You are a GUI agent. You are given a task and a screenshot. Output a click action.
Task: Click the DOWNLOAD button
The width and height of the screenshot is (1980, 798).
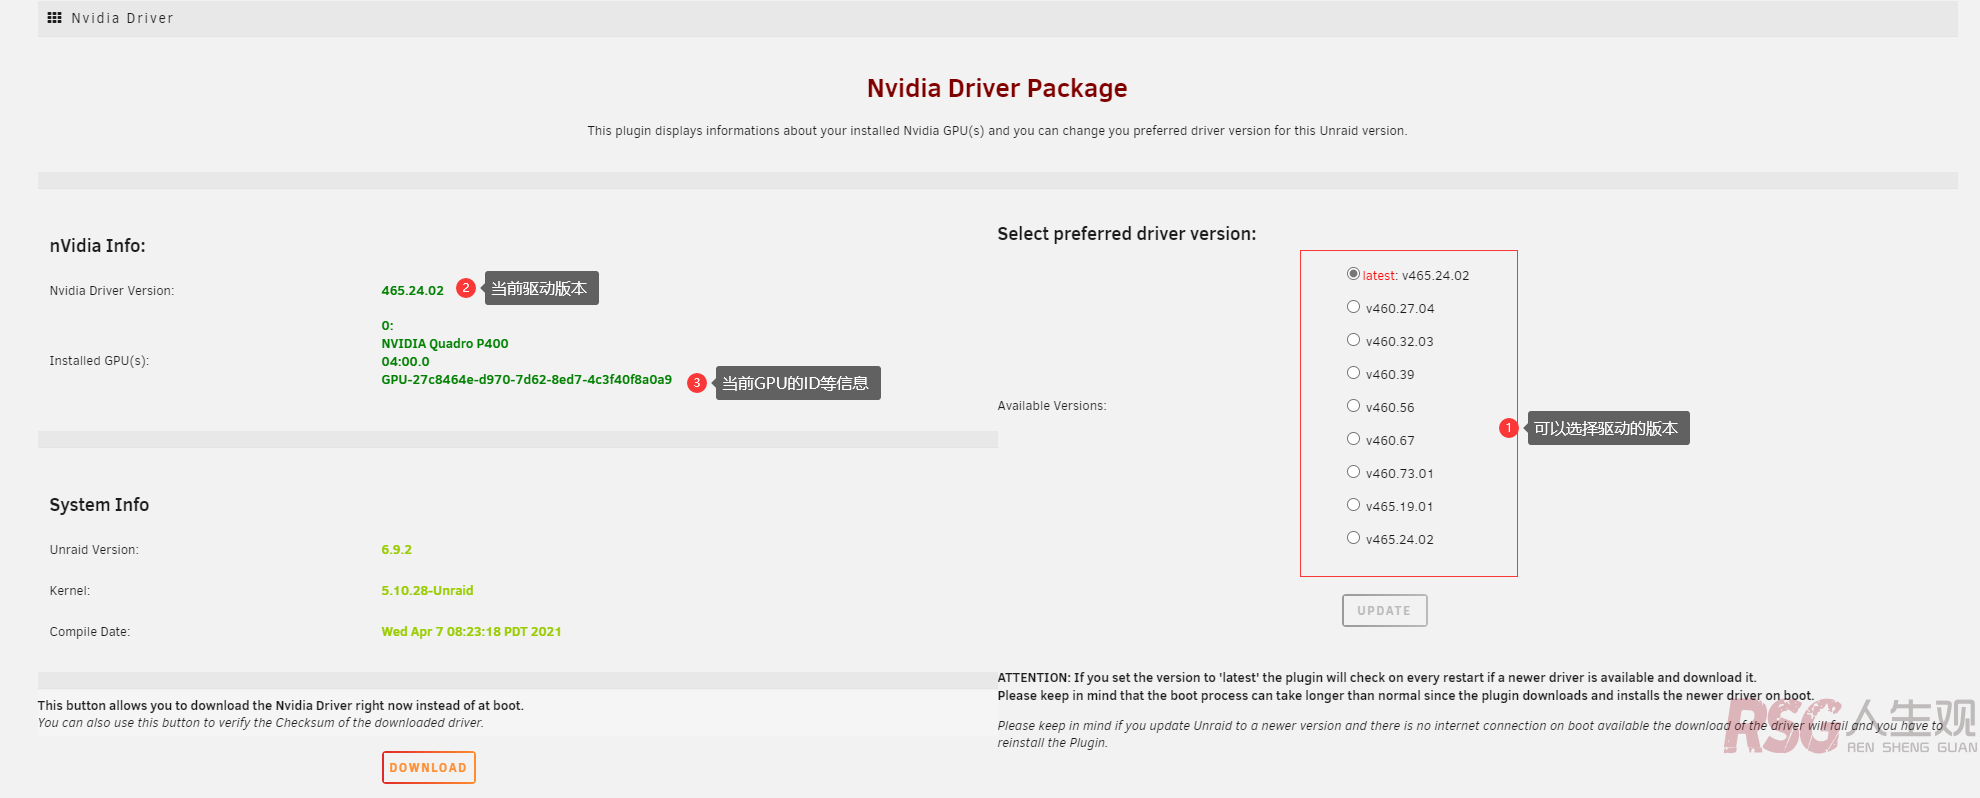(x=428, y=768)
